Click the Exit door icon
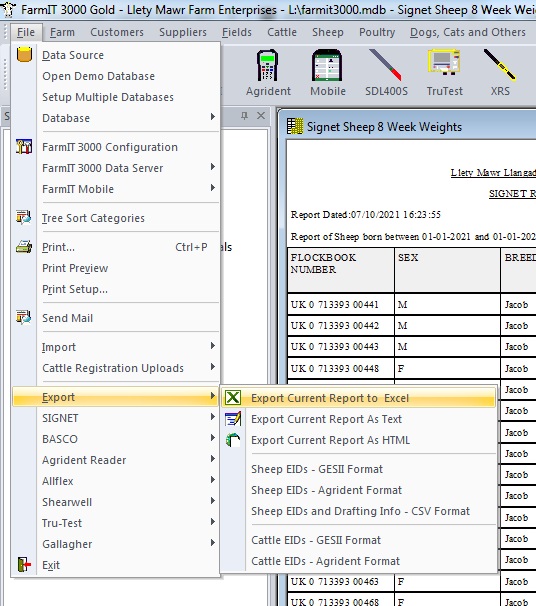This screenshot has width=536, height=606. pos(24,564)
